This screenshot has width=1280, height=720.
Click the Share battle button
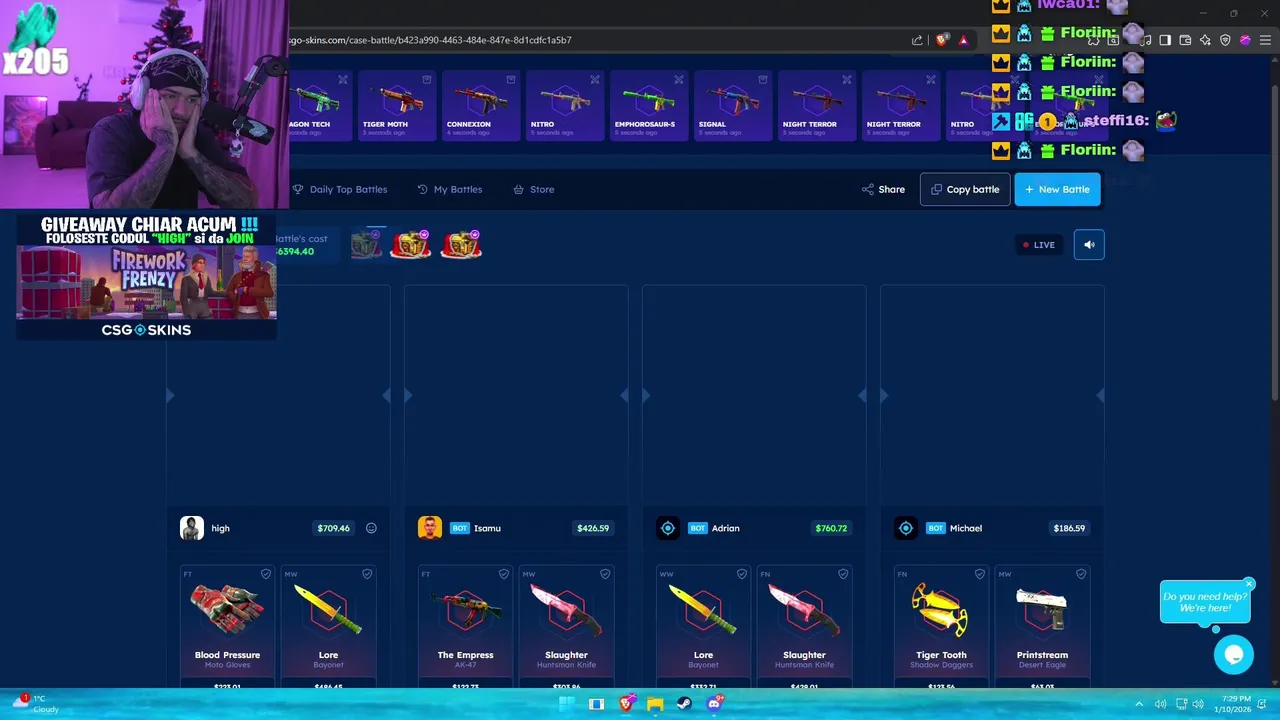click(883, 189)
